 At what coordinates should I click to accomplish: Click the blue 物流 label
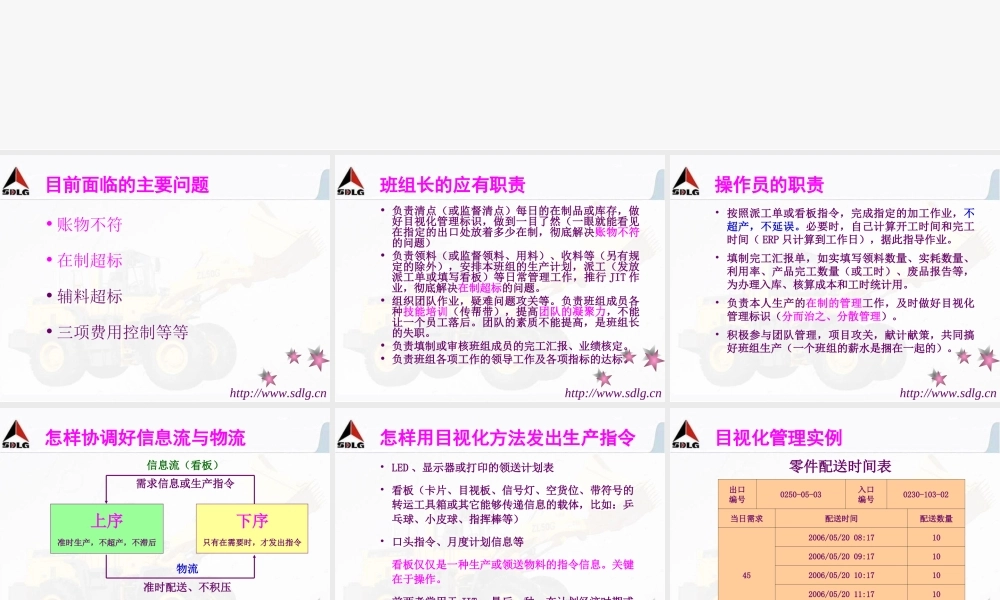click(187, 569)
